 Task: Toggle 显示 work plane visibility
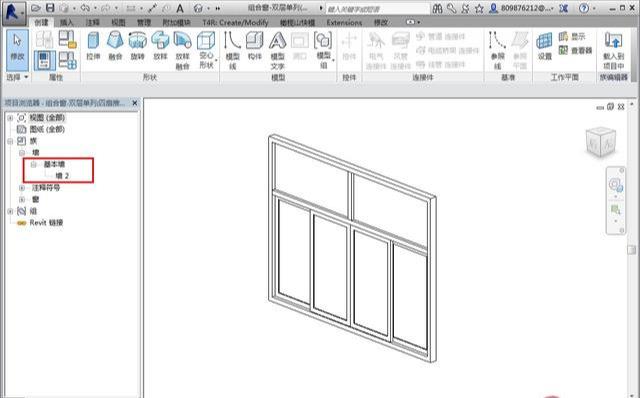tap(572, 37)
